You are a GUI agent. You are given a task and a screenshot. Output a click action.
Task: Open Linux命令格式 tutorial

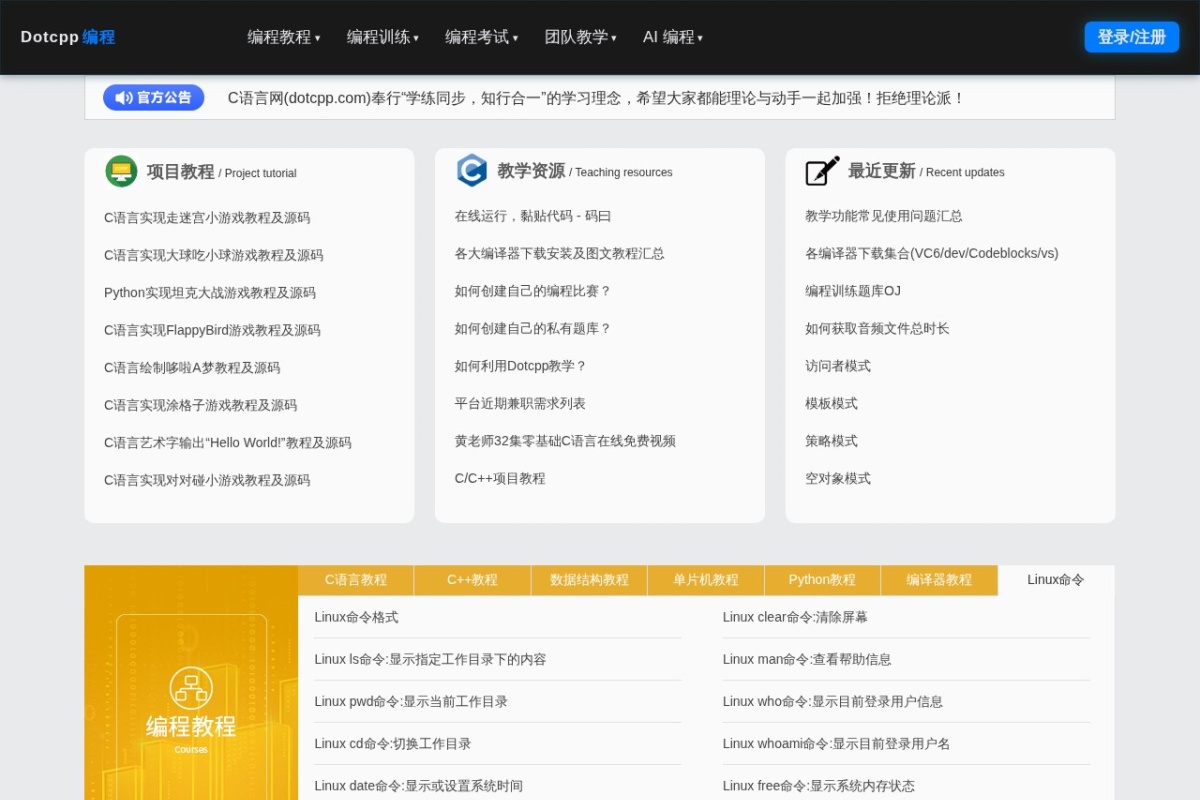coord(356,617)
